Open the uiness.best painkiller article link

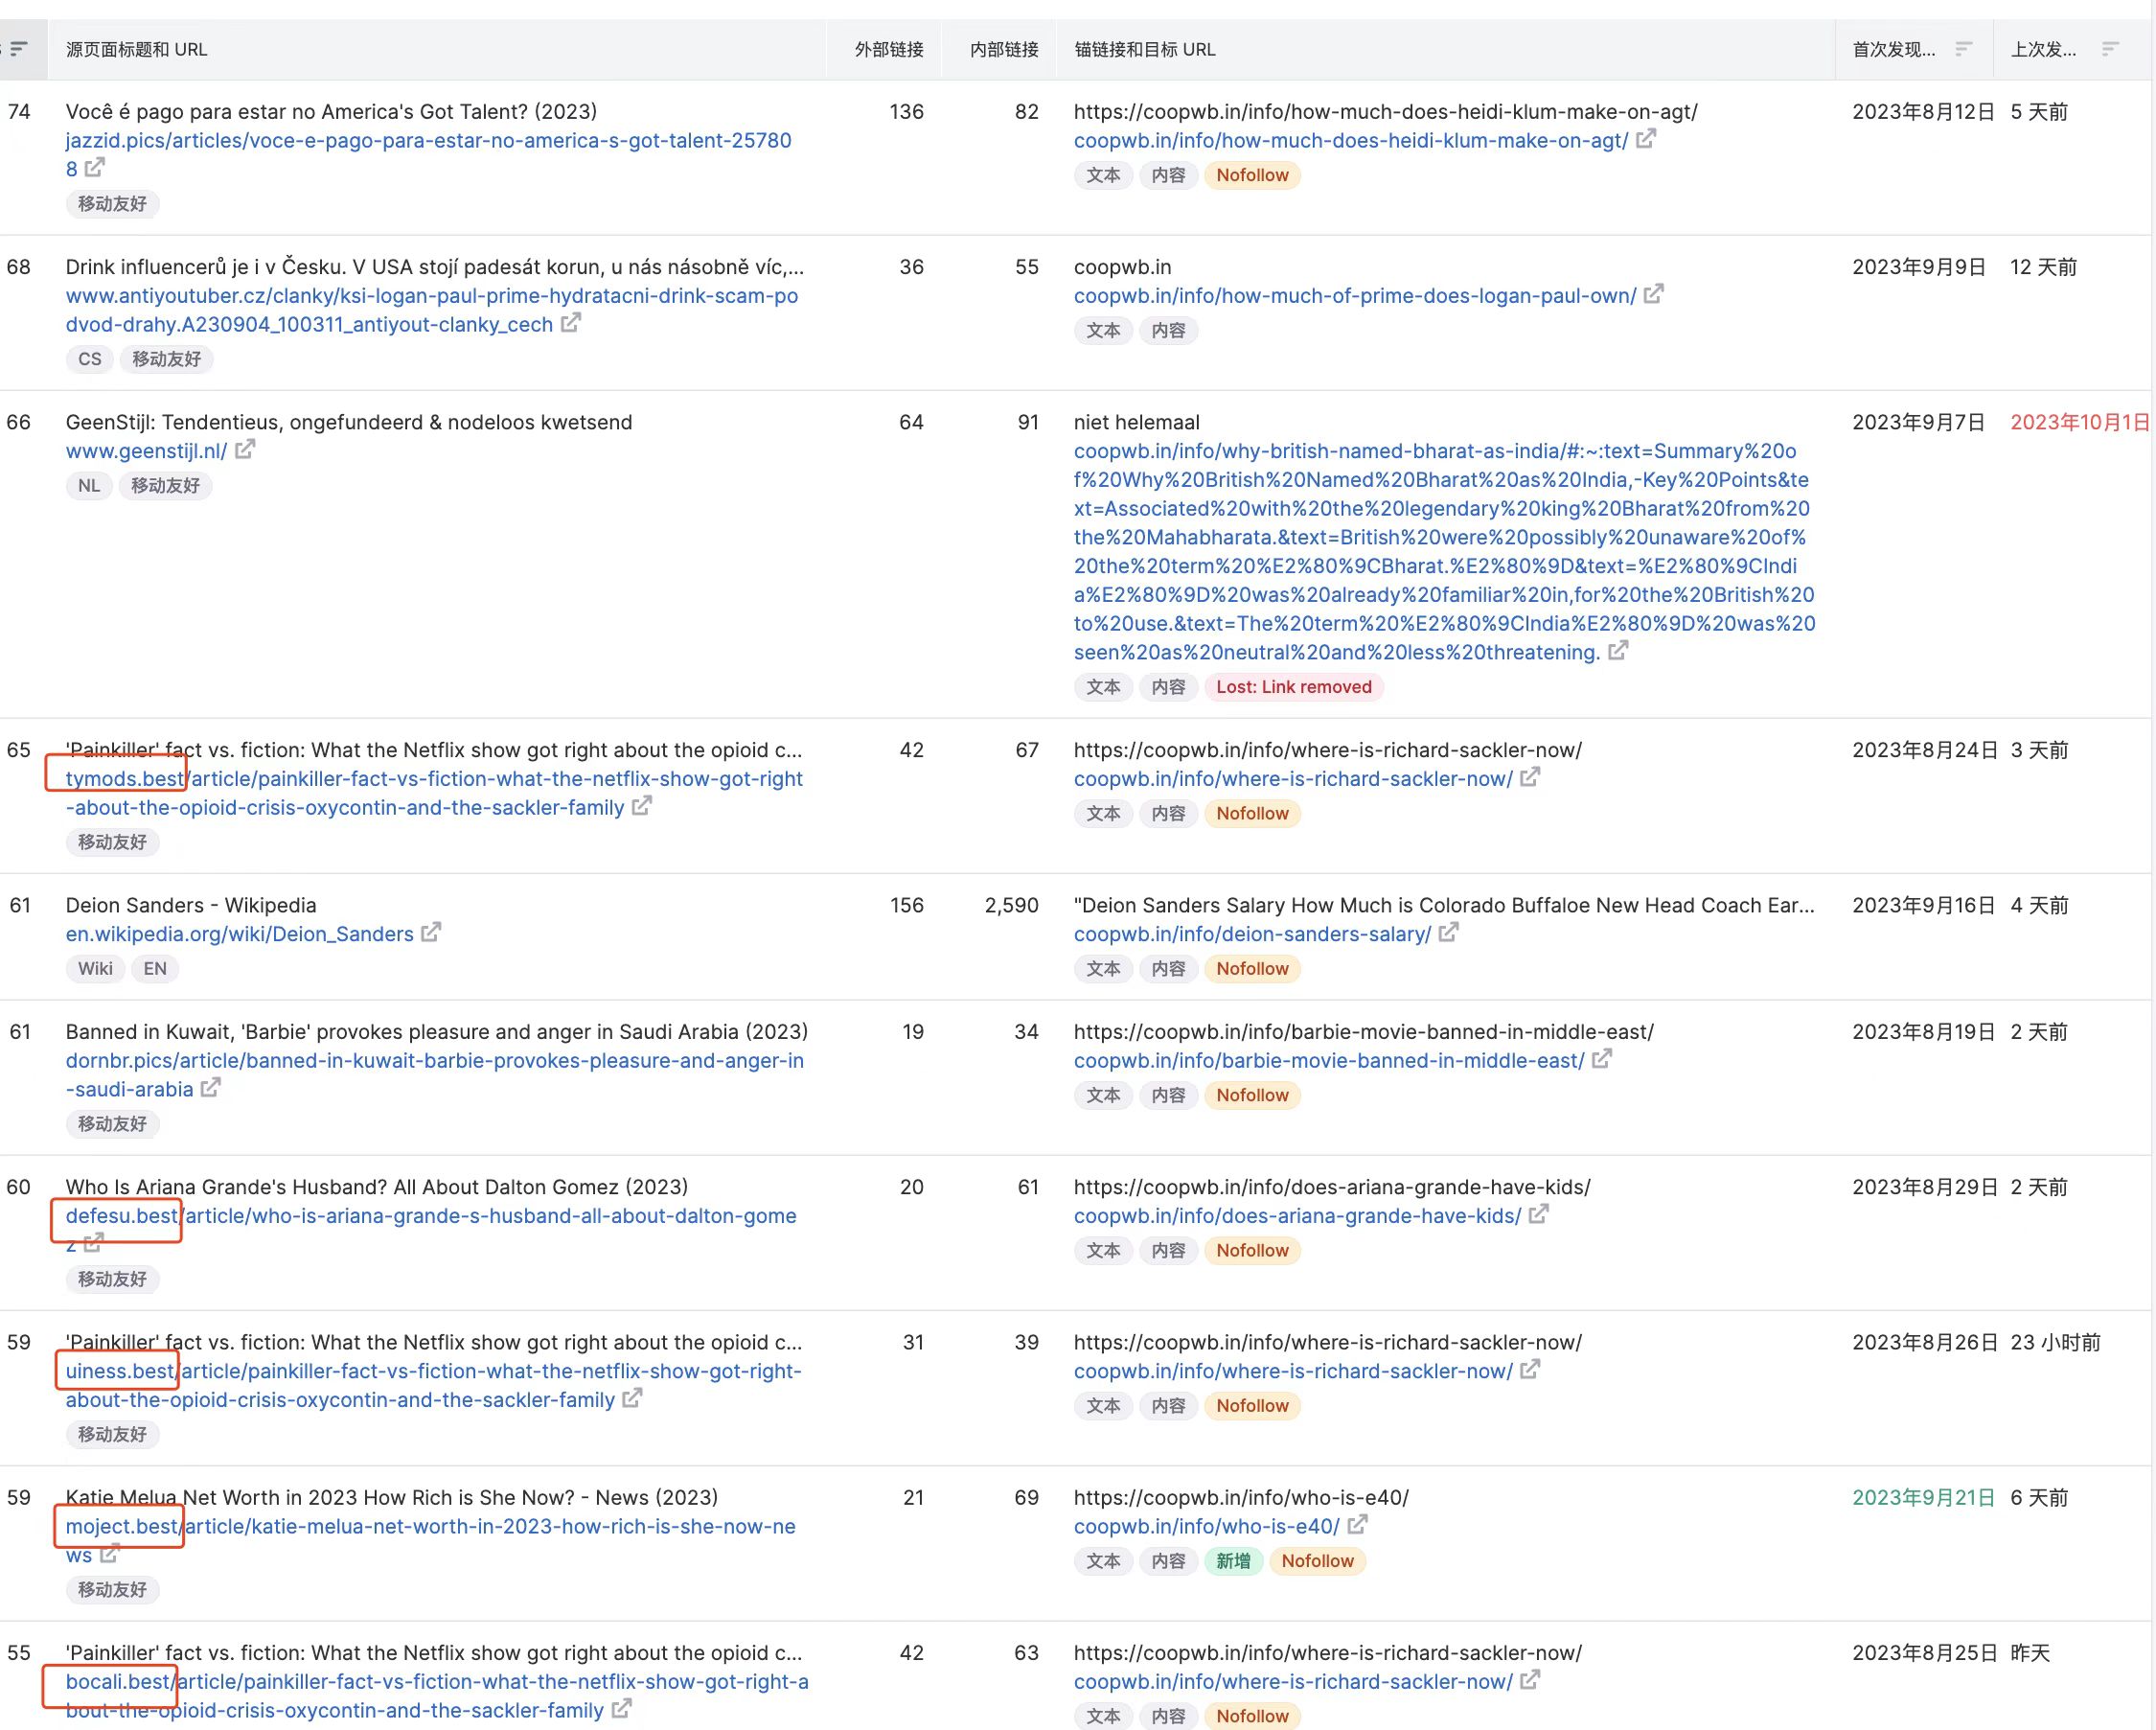pos(434,1385)
